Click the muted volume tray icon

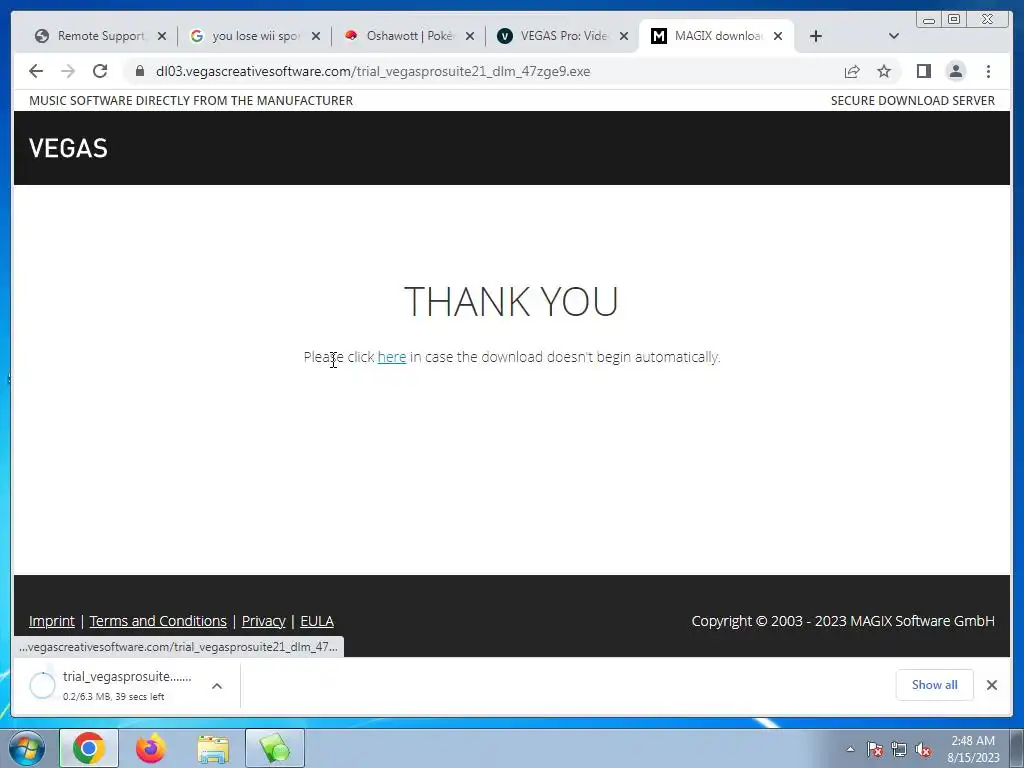pos(923,750)
